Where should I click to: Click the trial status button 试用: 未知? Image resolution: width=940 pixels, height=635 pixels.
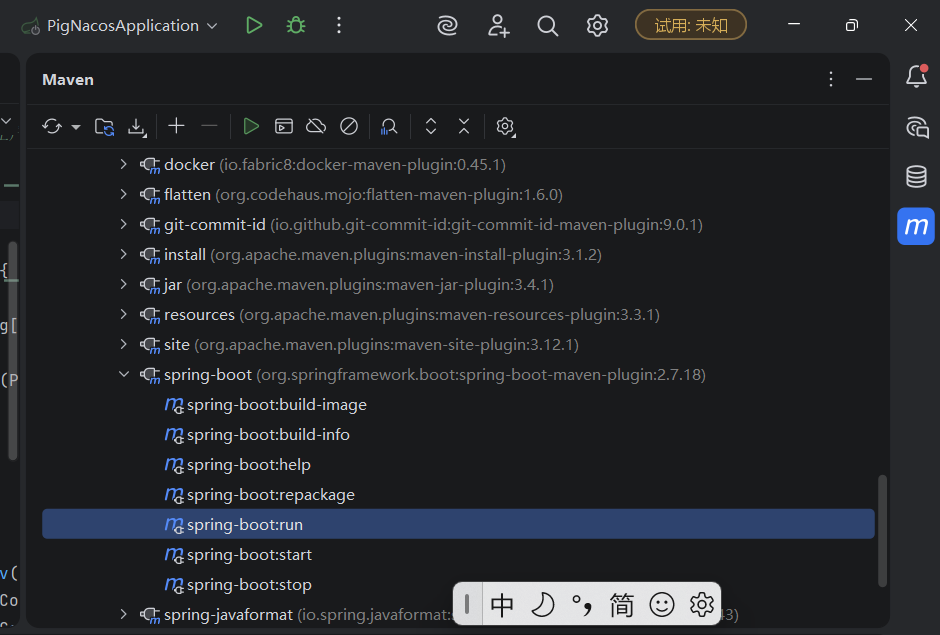(691, 25)
